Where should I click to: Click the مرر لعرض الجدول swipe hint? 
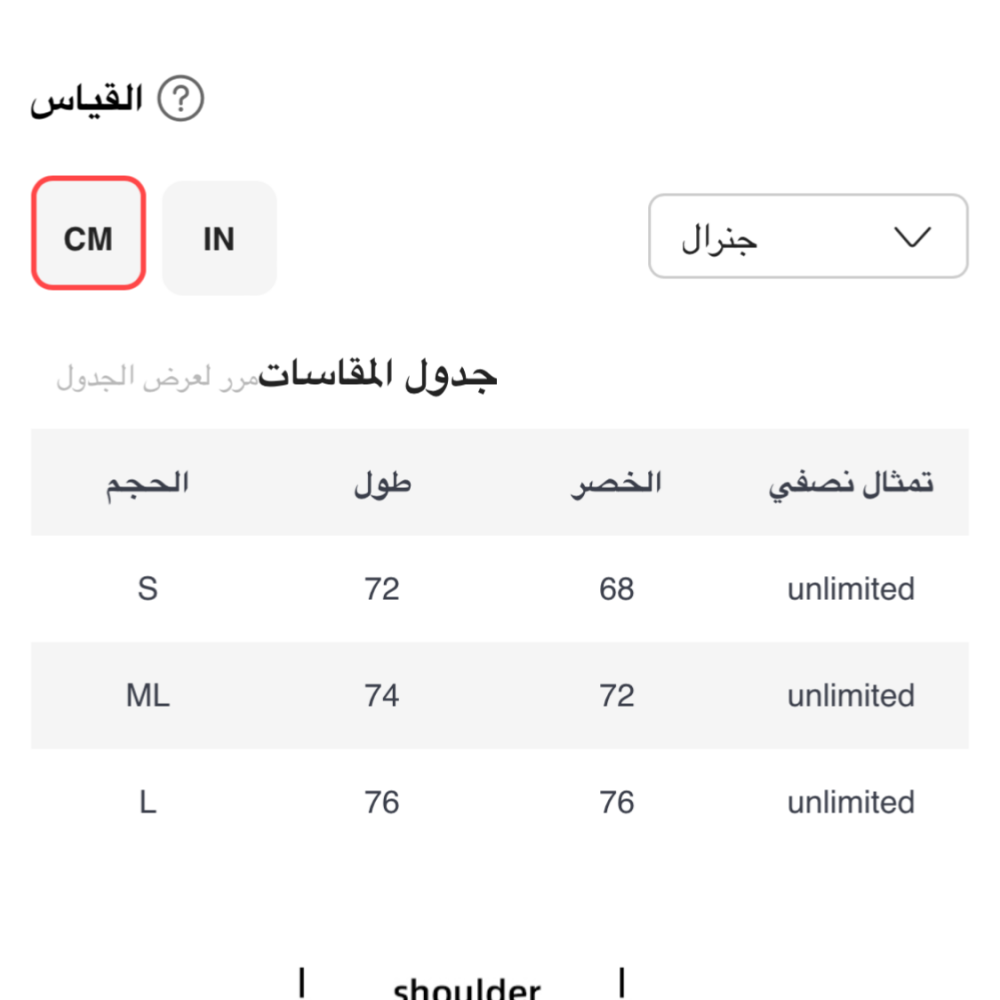pos(157,379)
